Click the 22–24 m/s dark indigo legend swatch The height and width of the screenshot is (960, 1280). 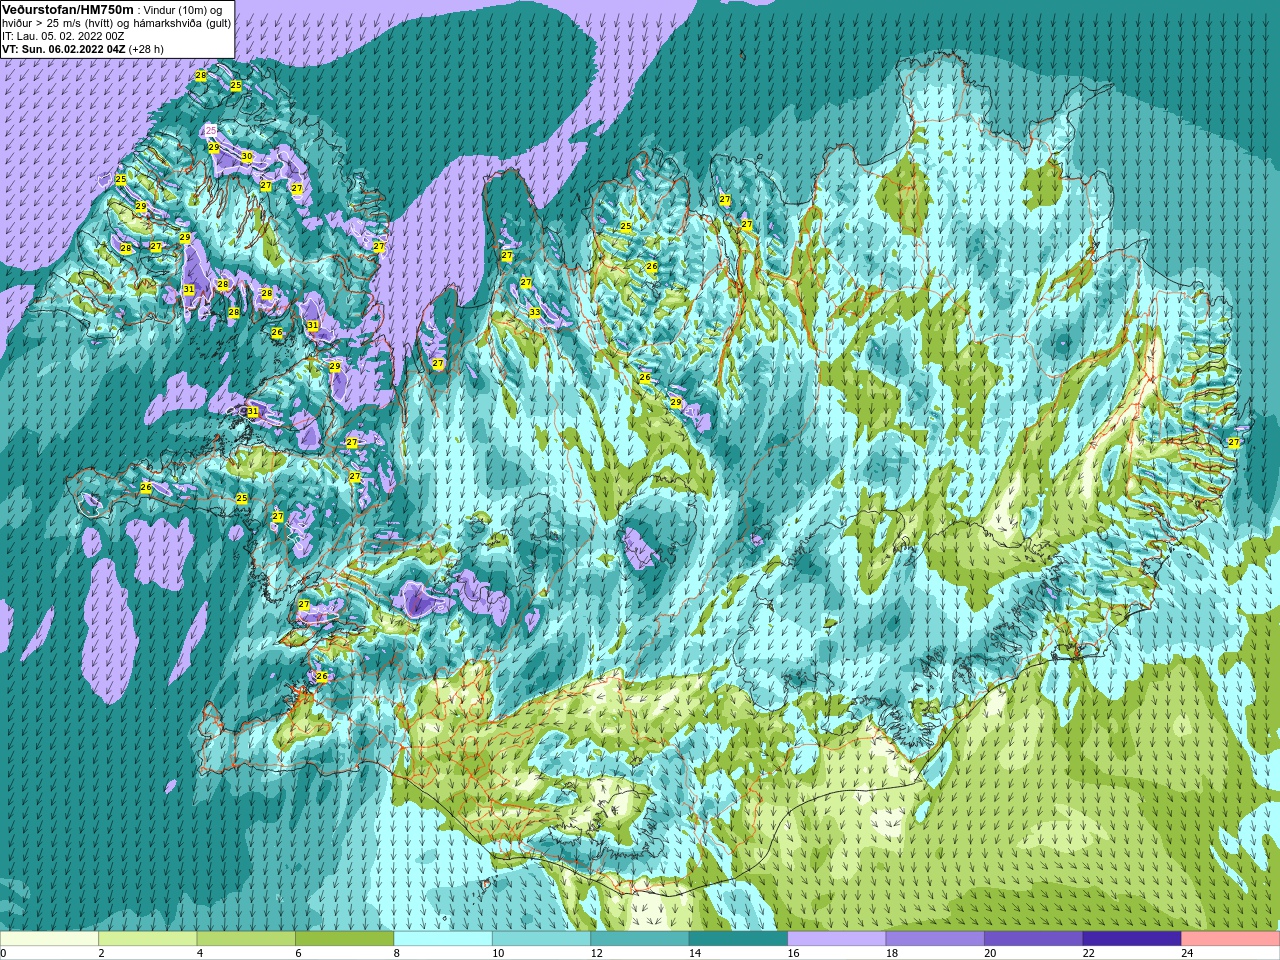[x=1132, y=939]
